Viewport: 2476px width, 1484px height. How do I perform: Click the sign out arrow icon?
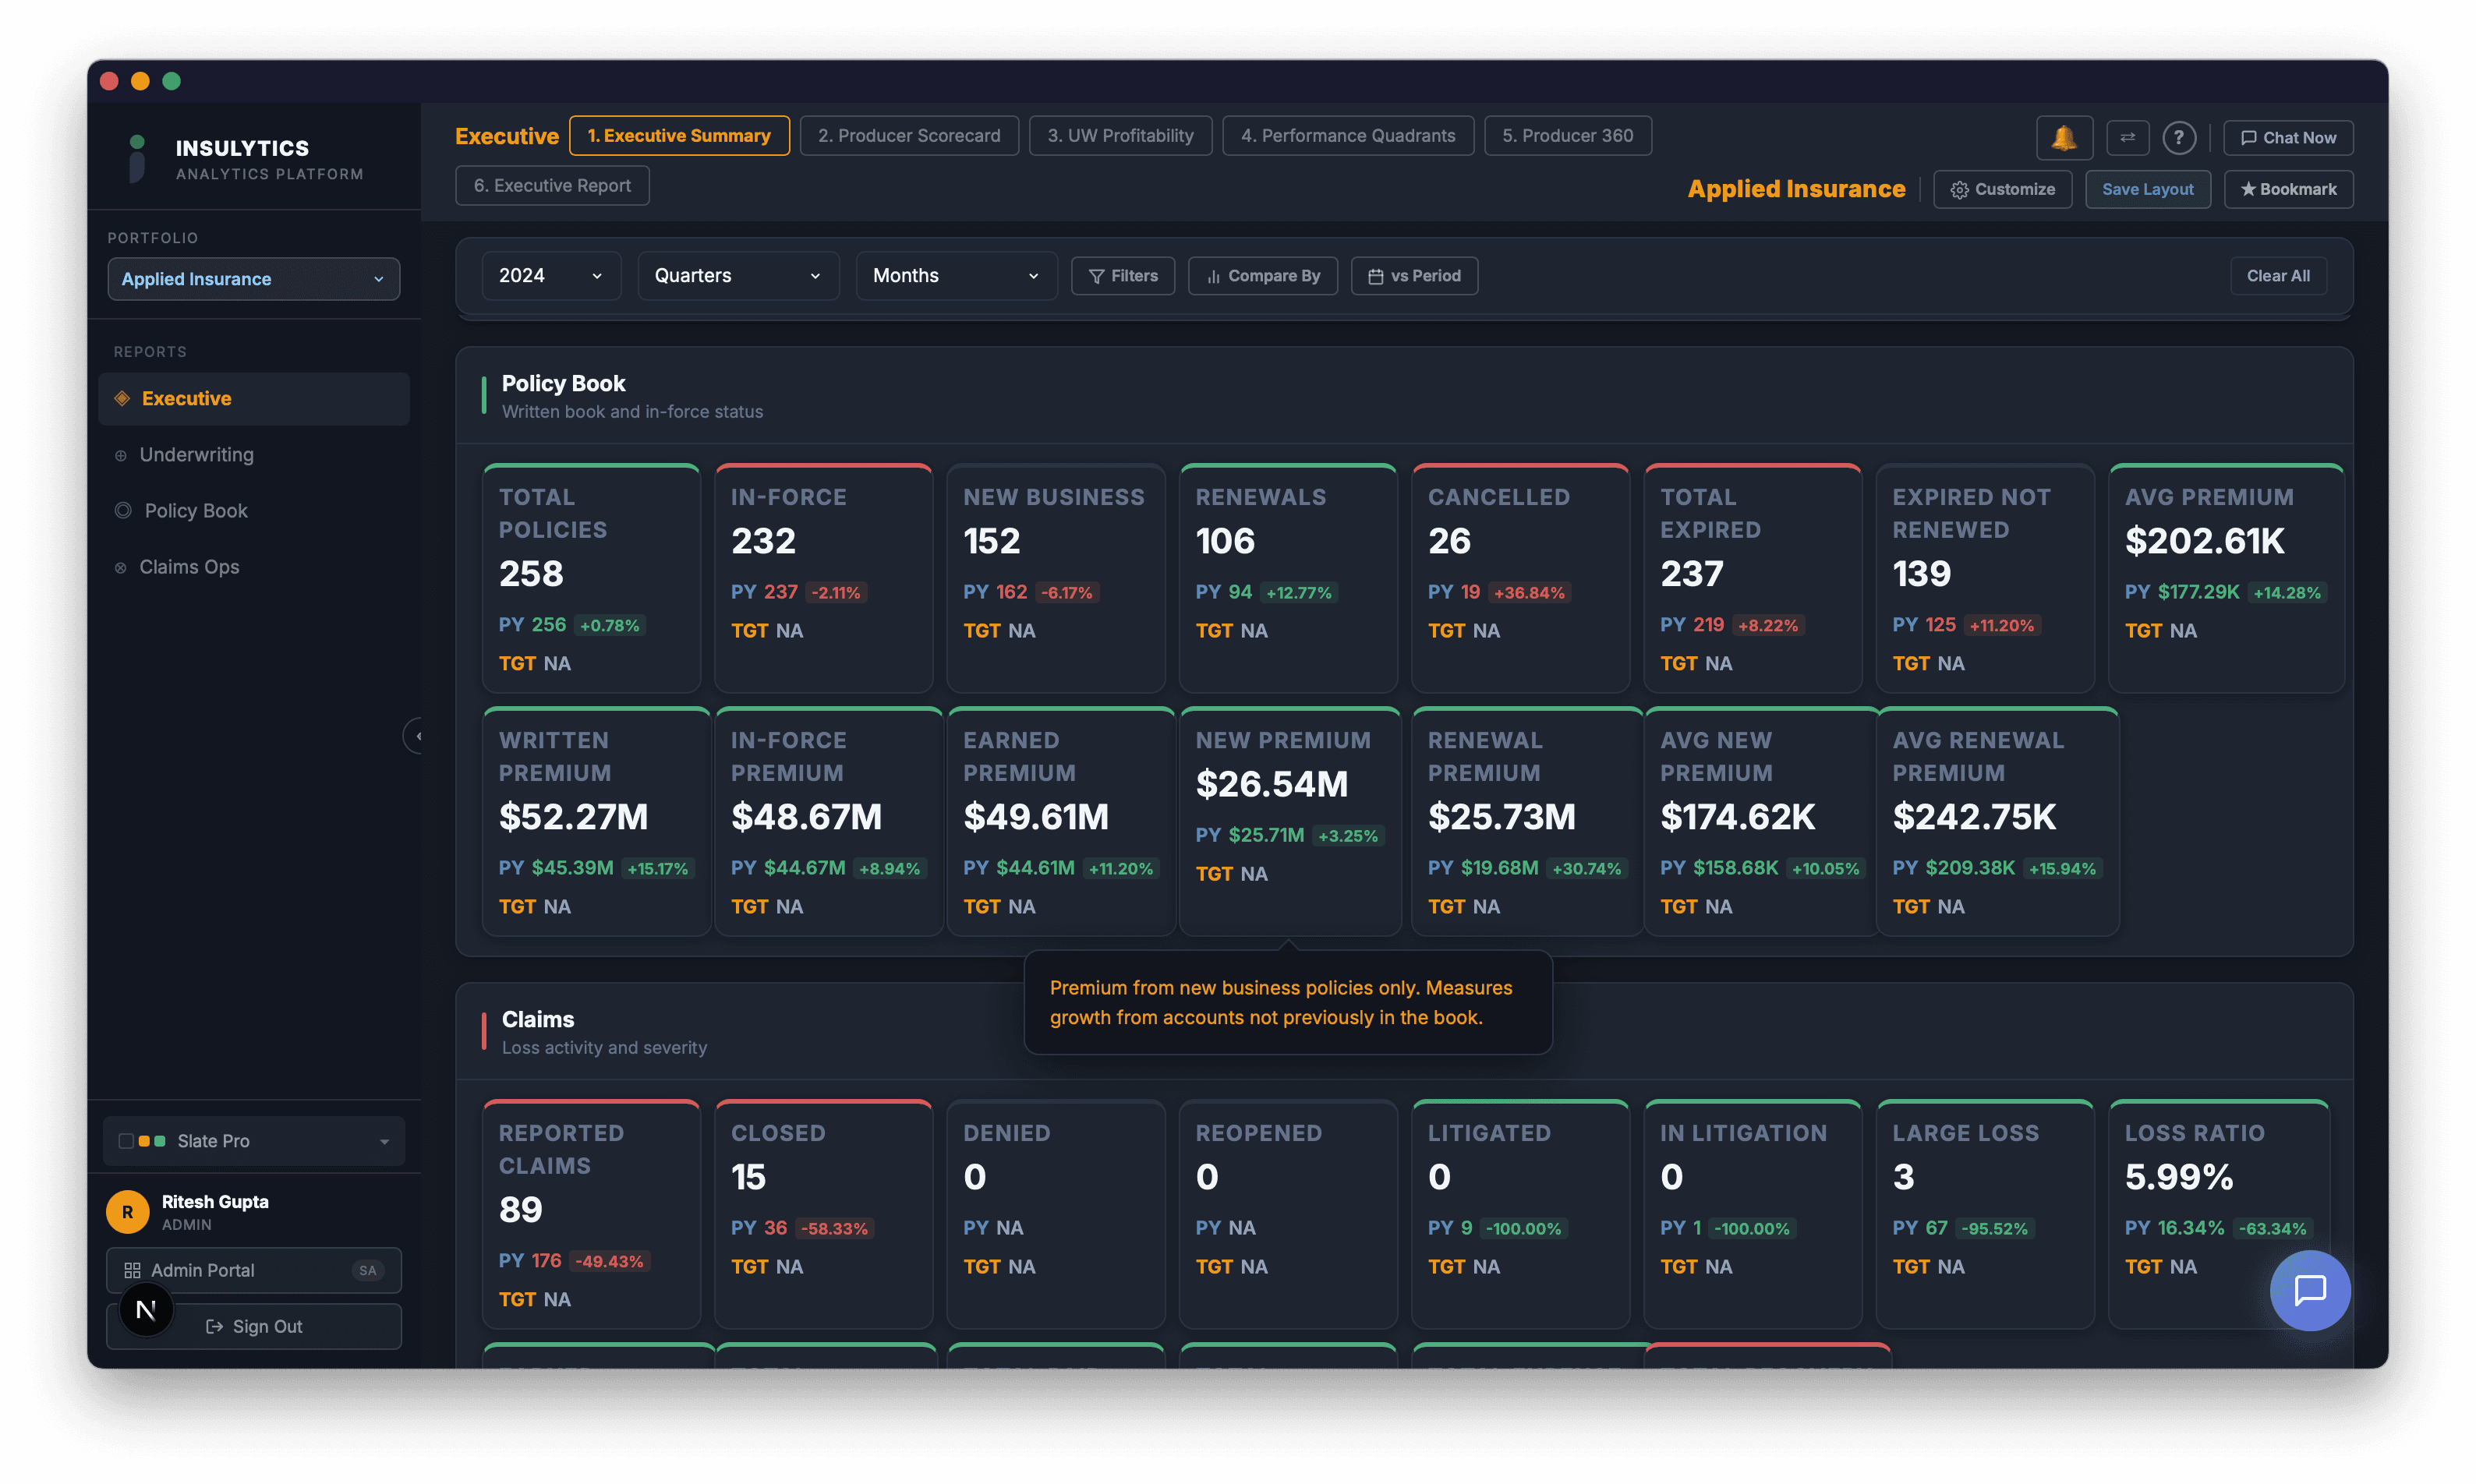[214, 1327]
